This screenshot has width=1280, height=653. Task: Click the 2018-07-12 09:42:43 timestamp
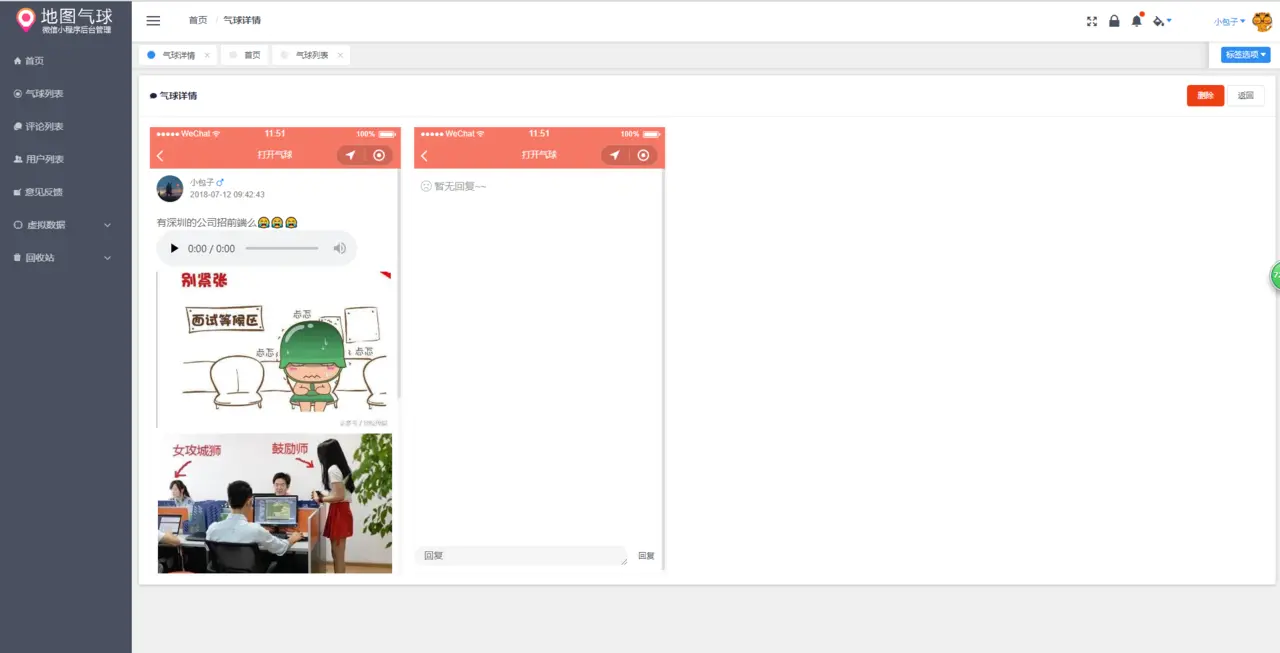(227, 195)
